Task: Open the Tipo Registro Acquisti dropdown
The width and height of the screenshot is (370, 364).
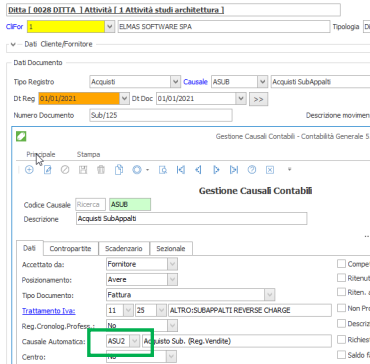Action: click(x=175, y=82)
